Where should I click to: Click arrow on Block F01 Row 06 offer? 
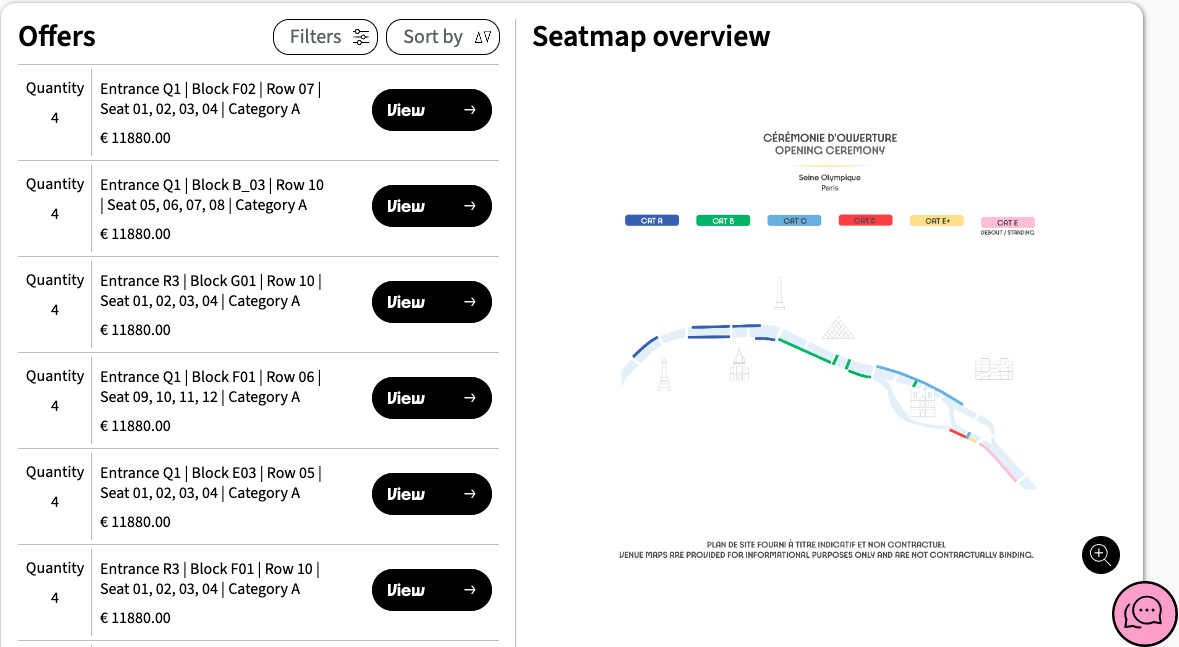tap(470, 398)
